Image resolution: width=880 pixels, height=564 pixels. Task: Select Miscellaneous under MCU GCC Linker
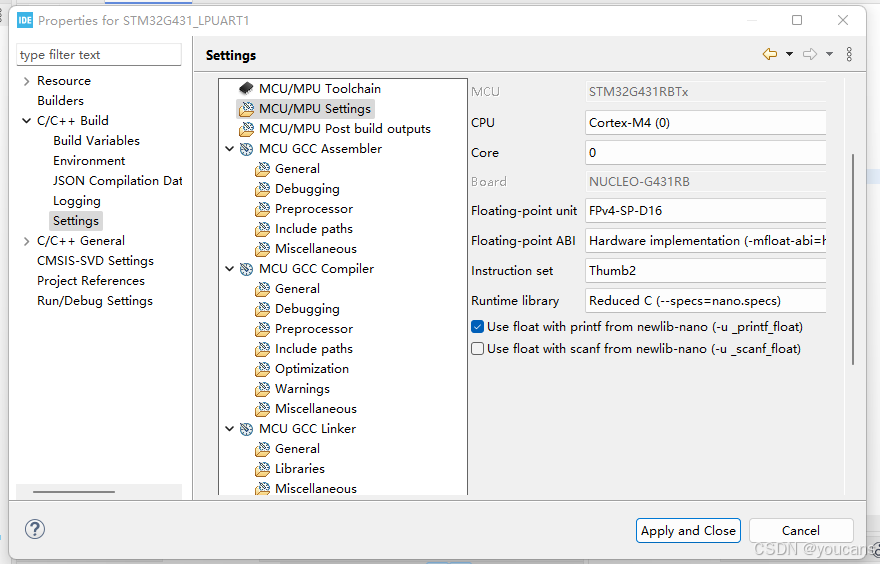315,489
